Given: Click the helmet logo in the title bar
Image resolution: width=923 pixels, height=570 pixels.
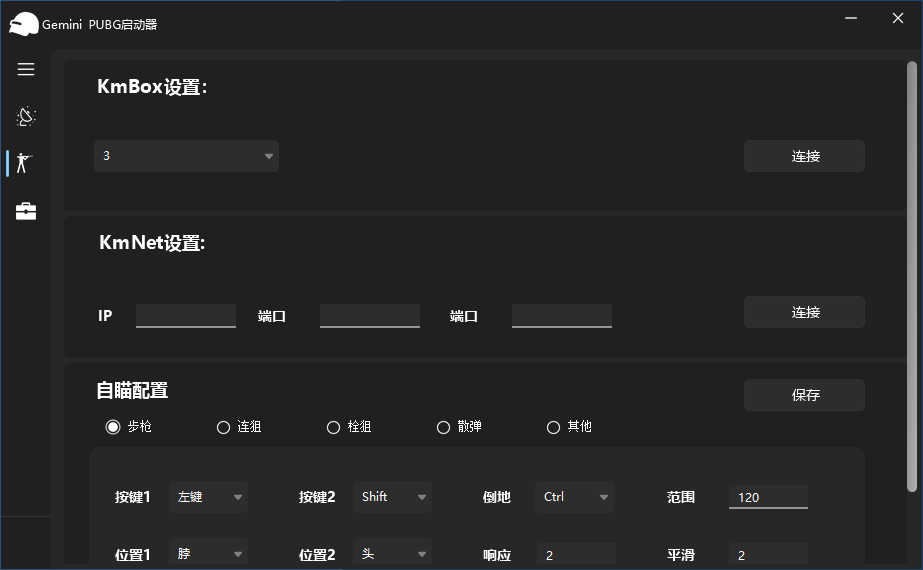Looking at the screenshot, I should point(23,24).
